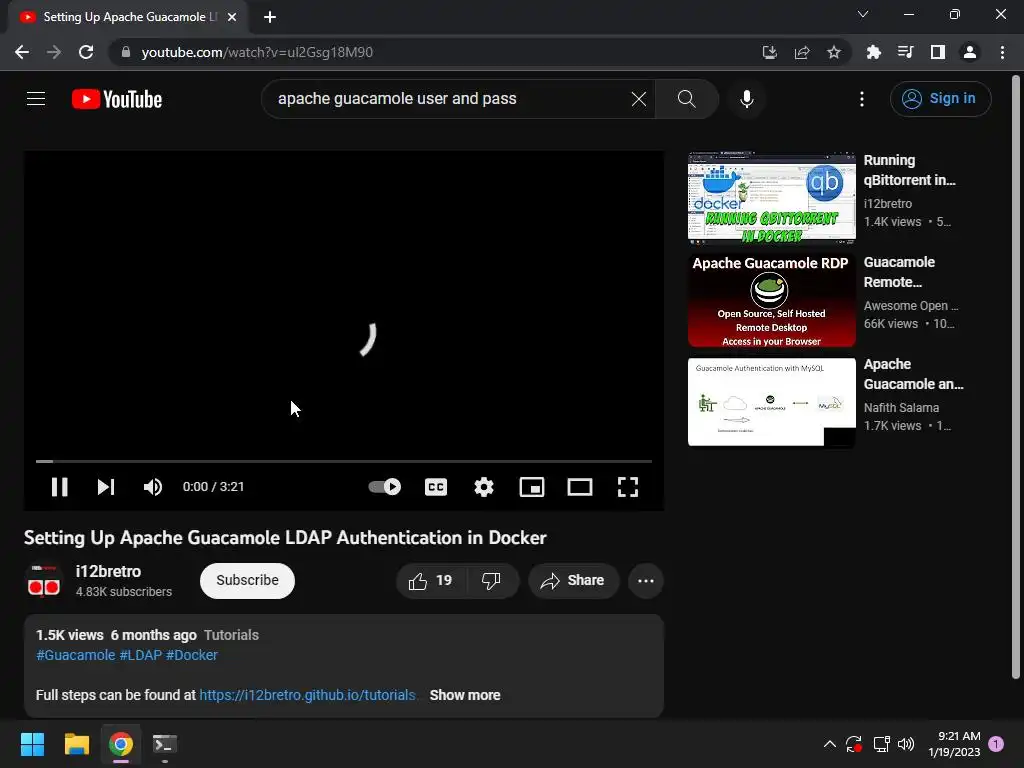Open more actions ellipsis menu
This screenshot has height=768, width=1024.
tap(646, 581)
